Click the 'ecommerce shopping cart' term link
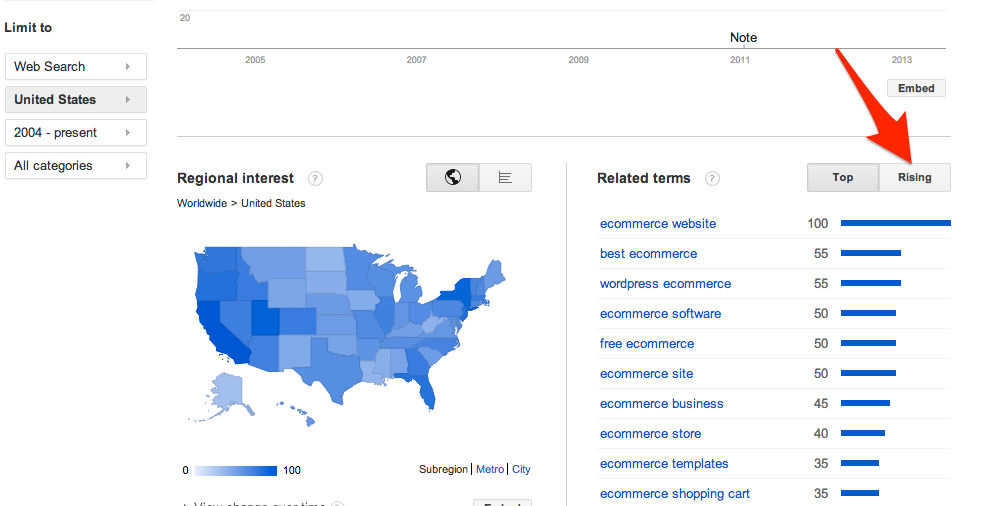The image size is (1007, 506). [674, 494]
